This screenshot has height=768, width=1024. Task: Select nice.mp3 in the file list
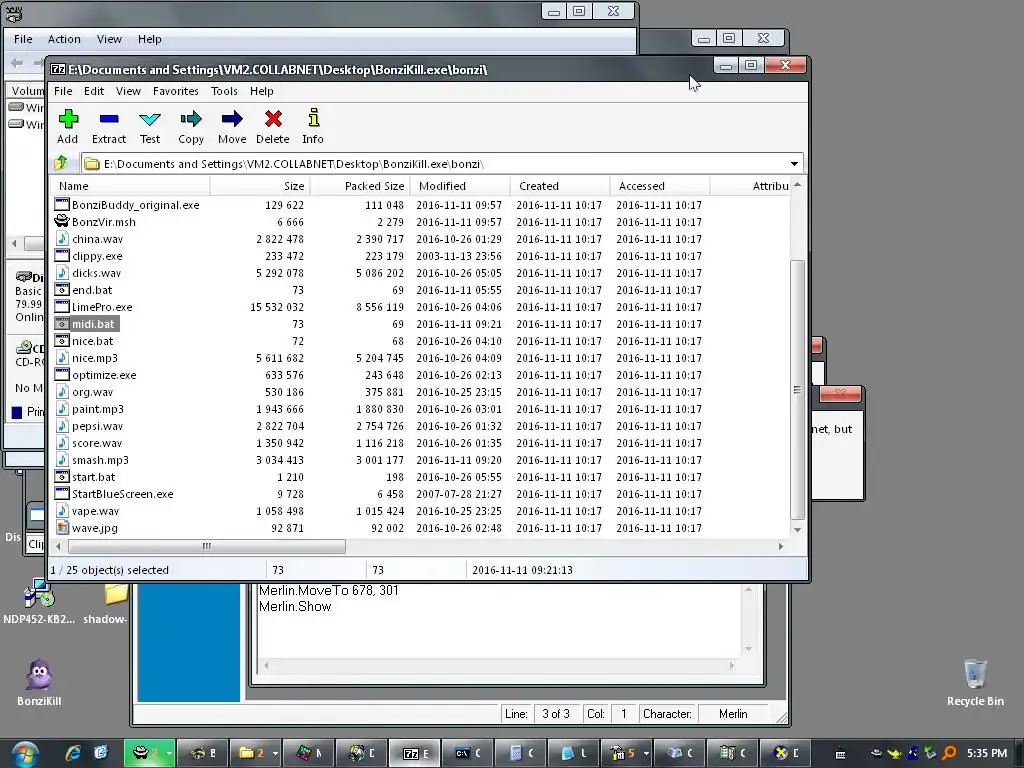(x=95, y=358)
